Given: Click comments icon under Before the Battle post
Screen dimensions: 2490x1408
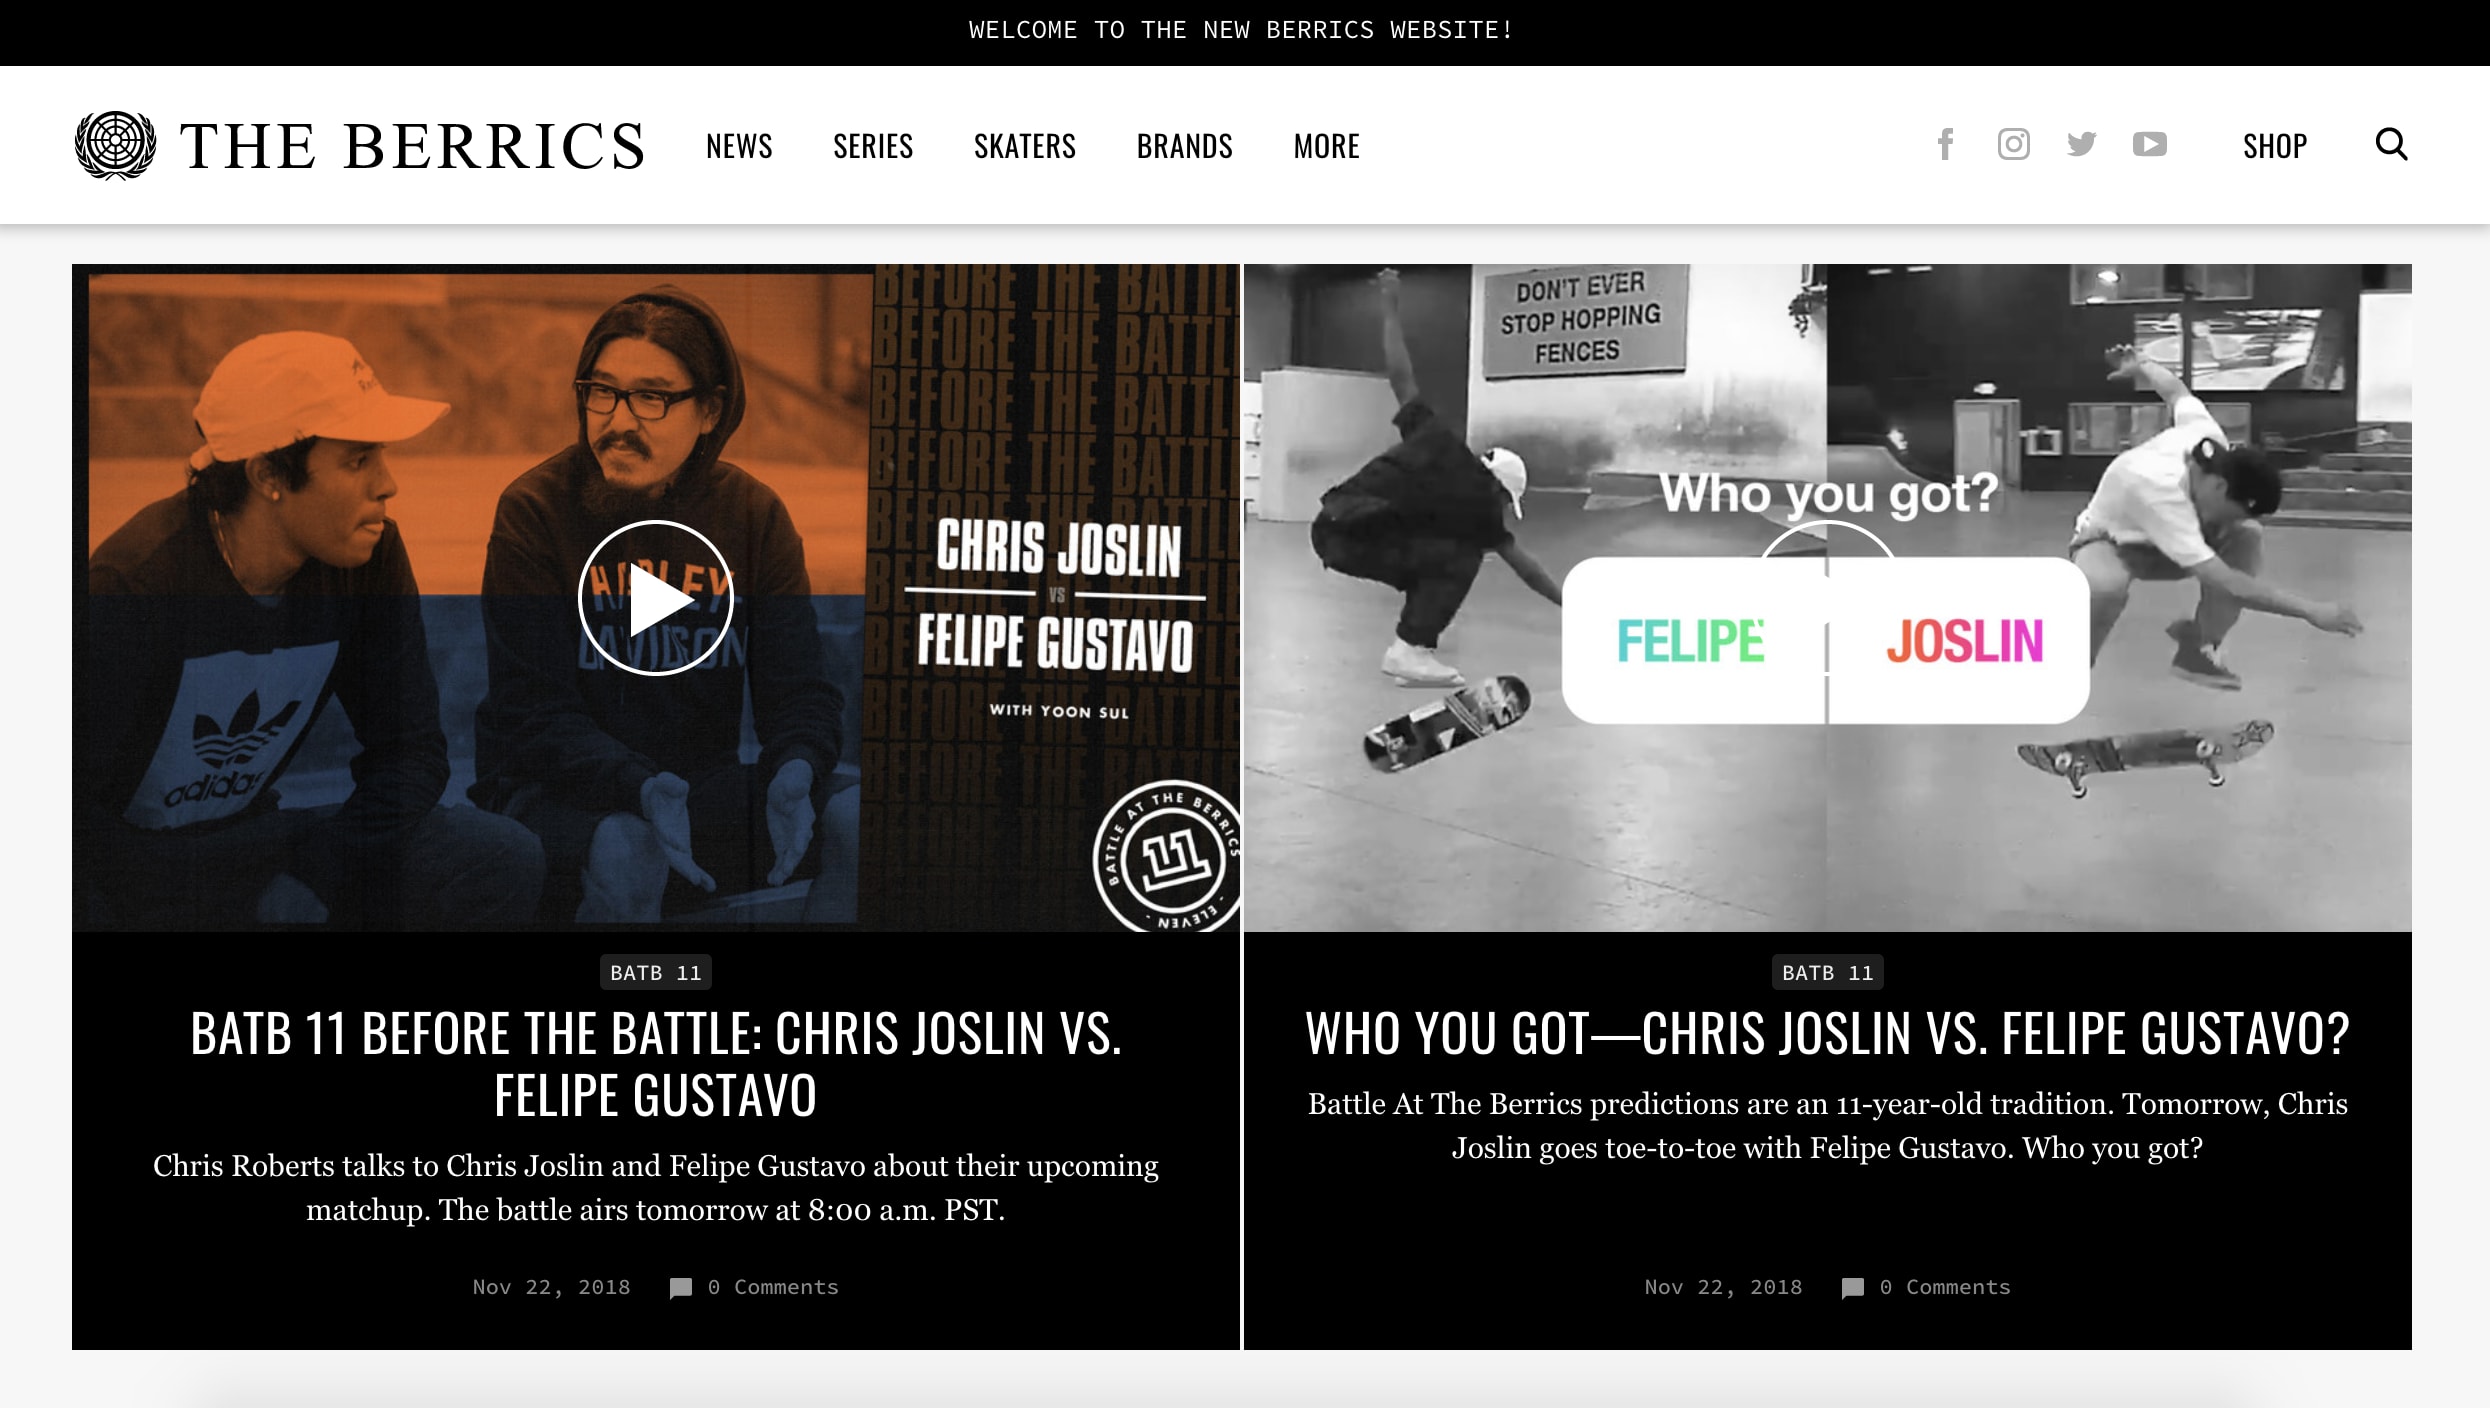Looking at the screenshot, I should click(681, 1288).
